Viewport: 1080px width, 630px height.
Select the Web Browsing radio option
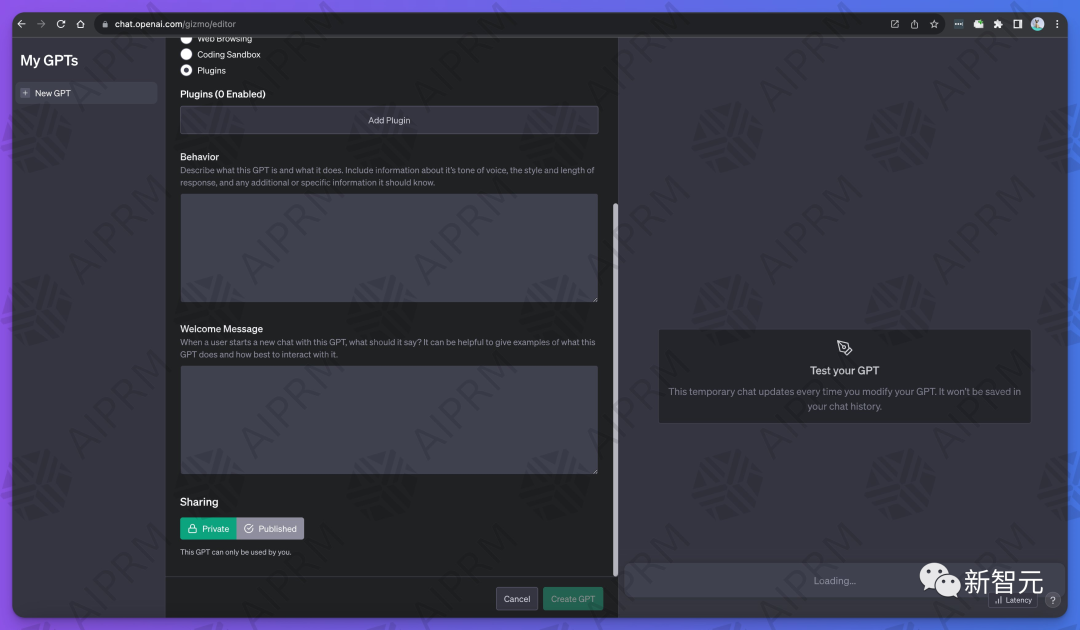[x=186, y=39]
